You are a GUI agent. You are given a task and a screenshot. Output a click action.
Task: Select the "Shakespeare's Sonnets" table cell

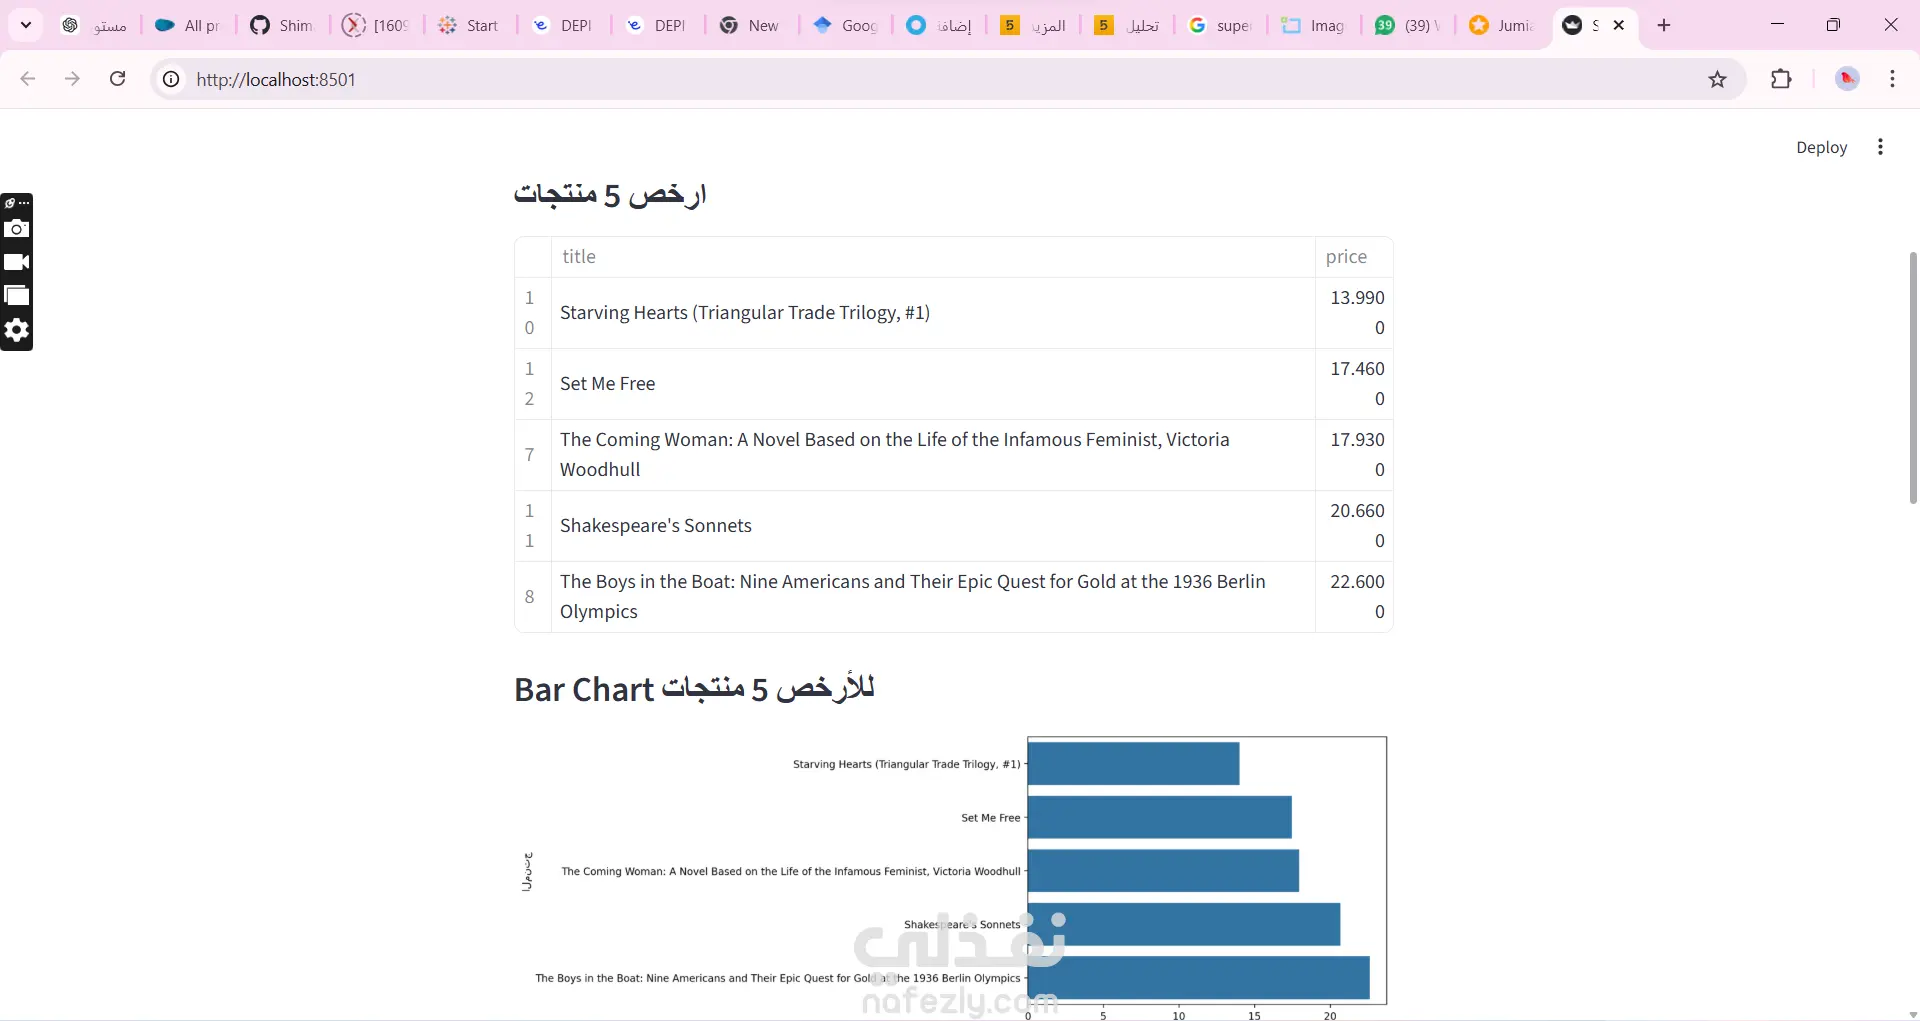[933, 526]
